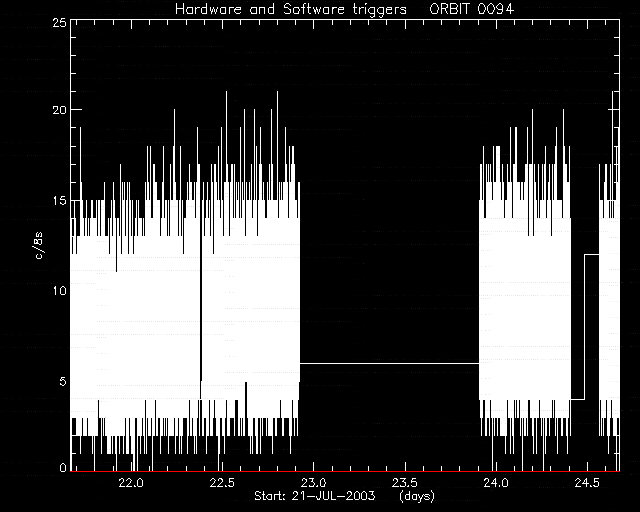
Task: Click the horizontal flat line in the data gap
Action: 389,363
